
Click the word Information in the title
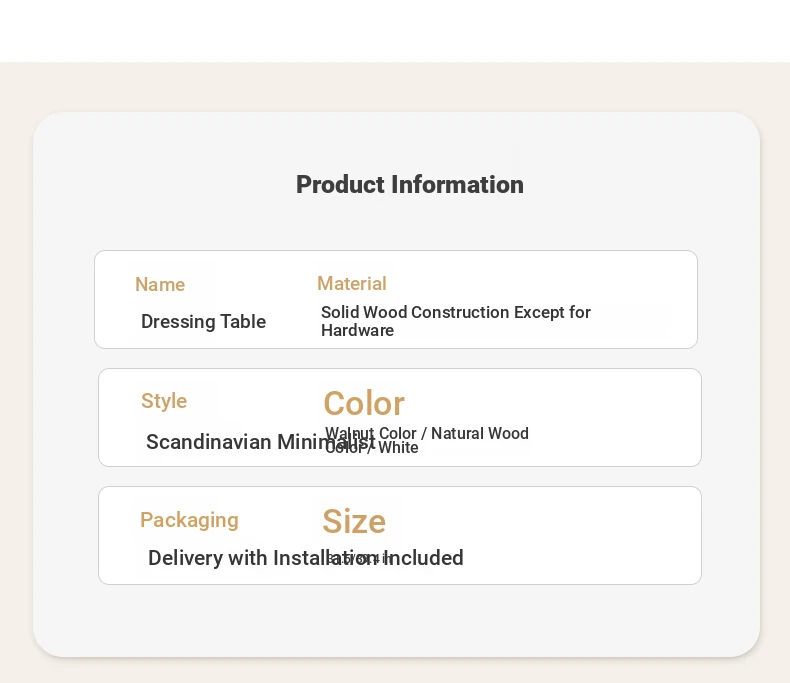457,184
